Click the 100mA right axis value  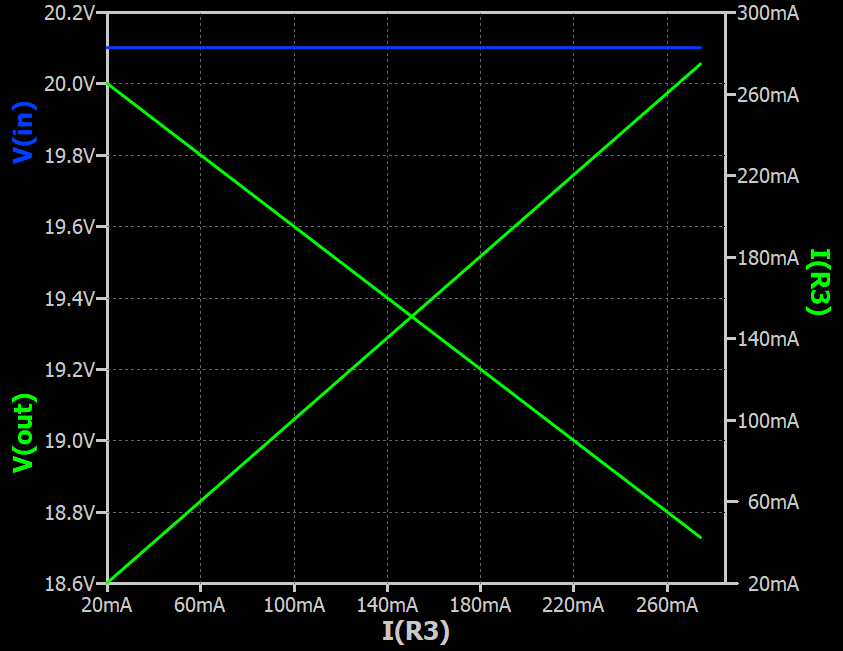coord(768,421)
